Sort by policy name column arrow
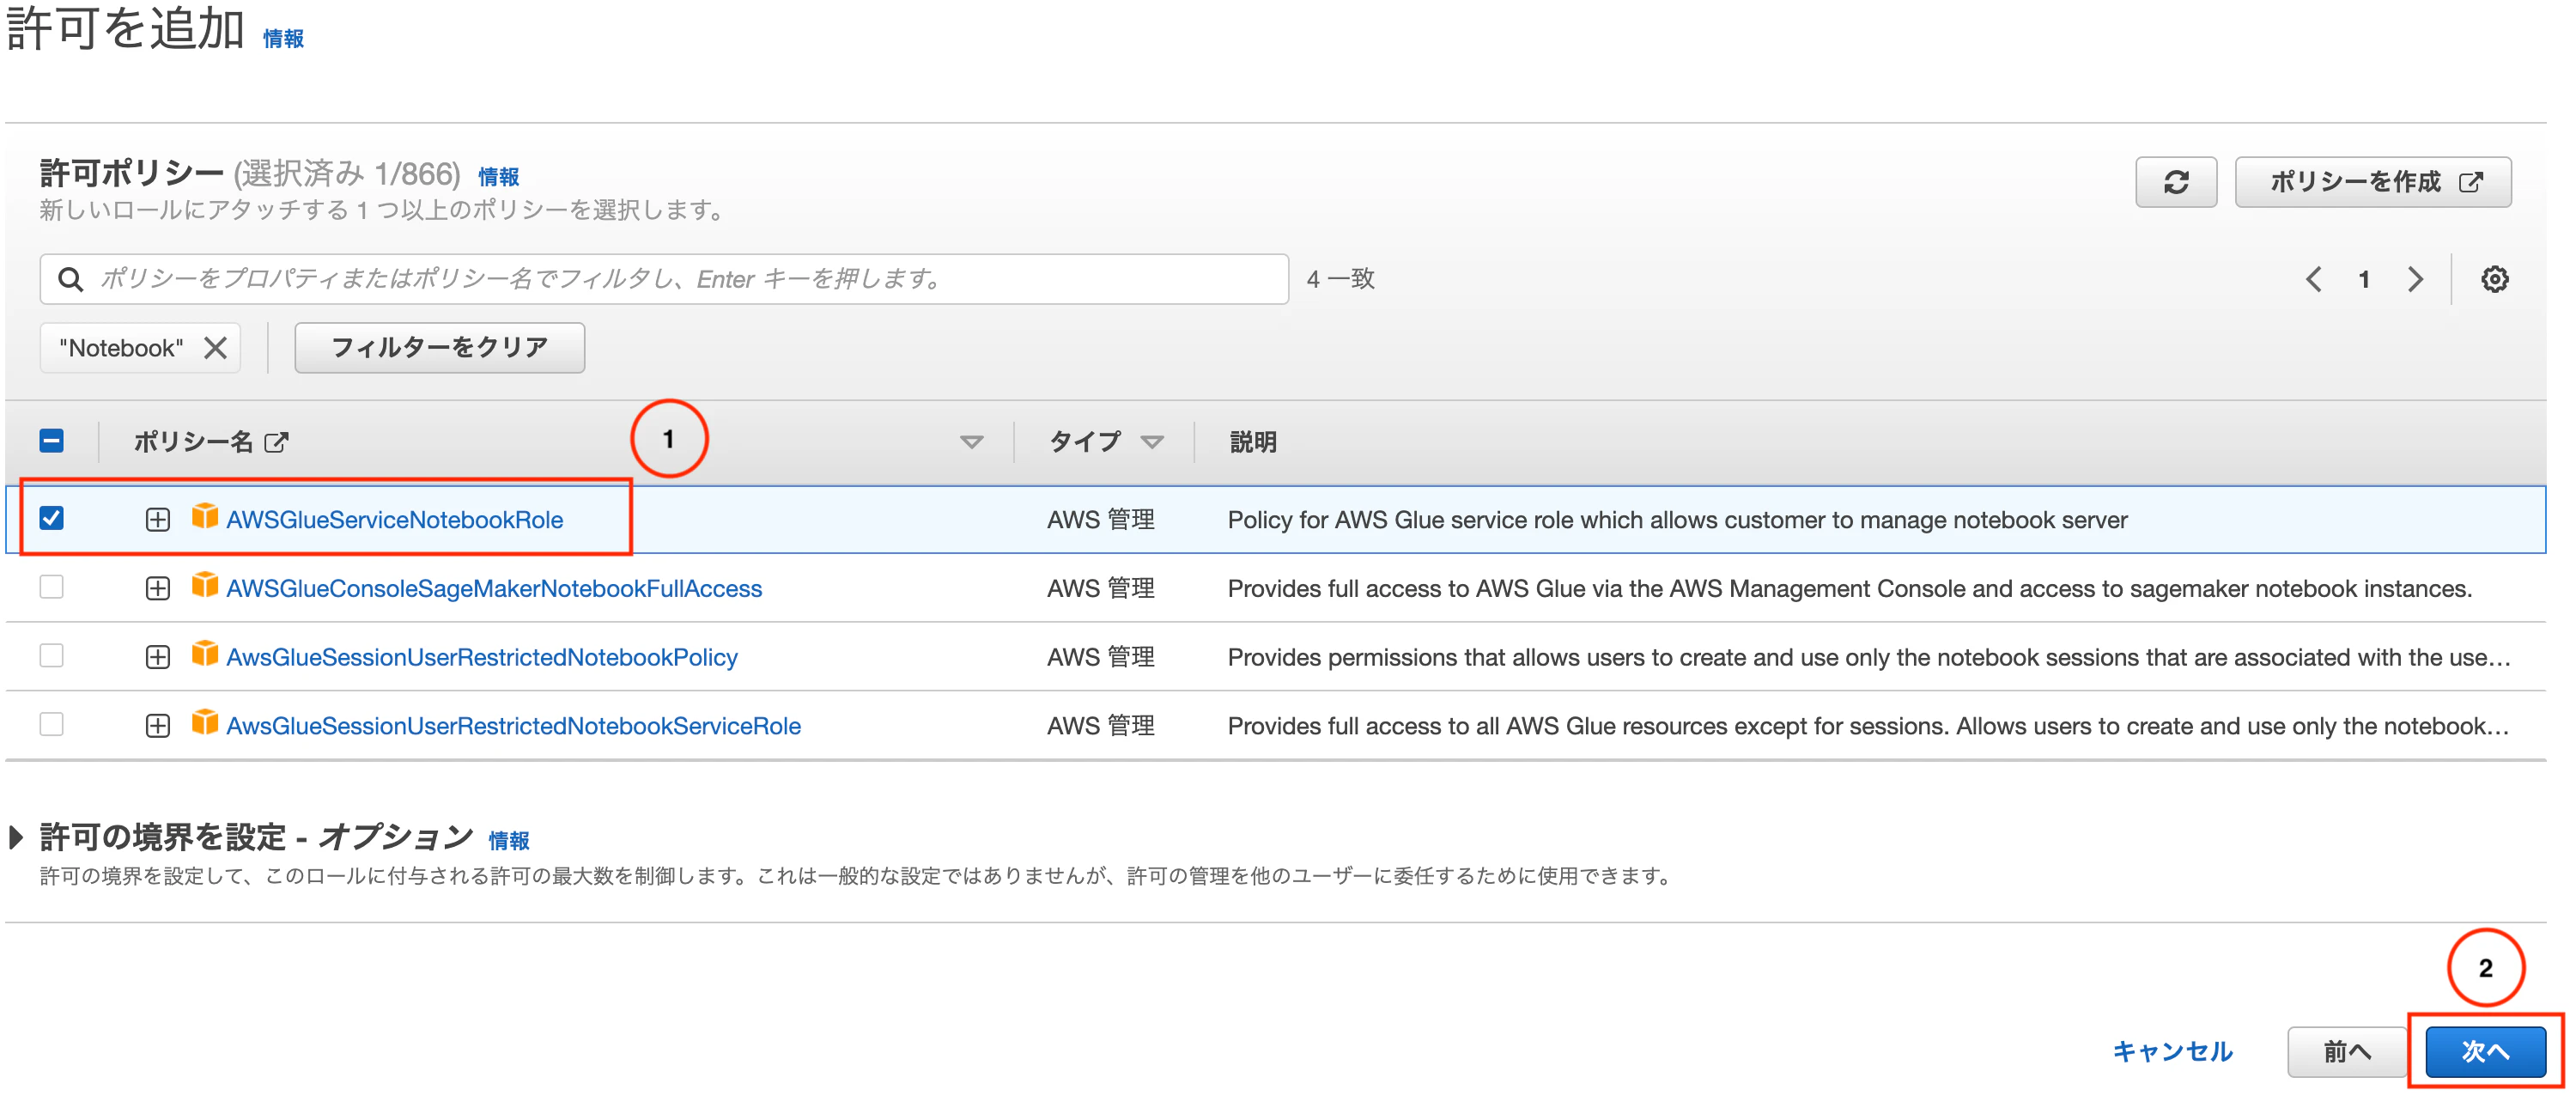 (970, 442)
